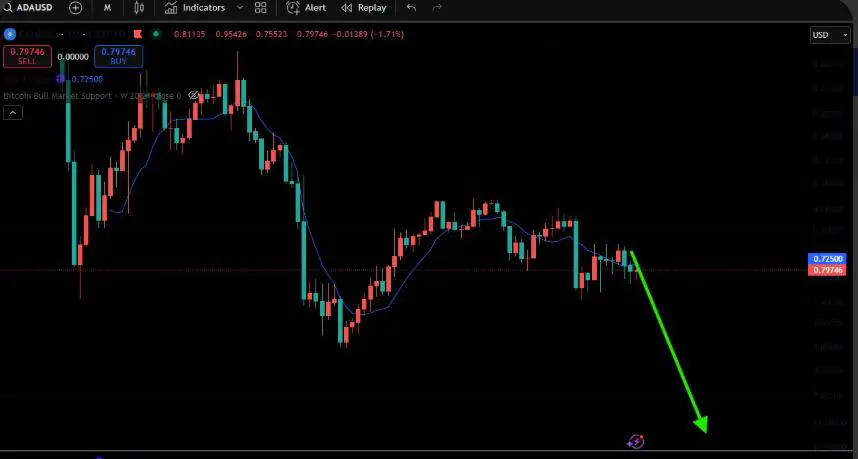Open the Indicators dialog
This screenshot has height=459, width=858.
194,8
